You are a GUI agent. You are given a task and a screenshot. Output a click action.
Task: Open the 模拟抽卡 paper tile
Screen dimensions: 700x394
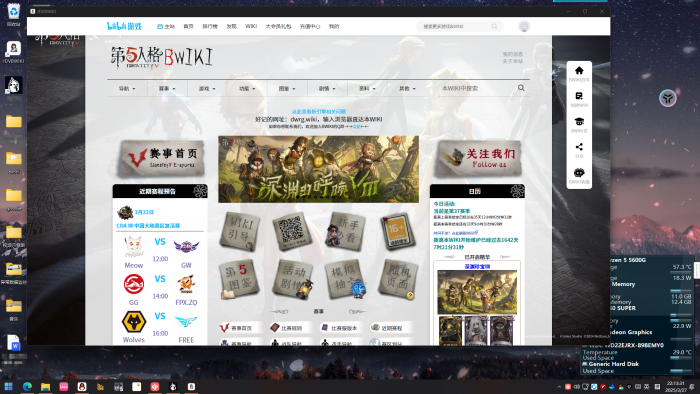pos(345,279)
